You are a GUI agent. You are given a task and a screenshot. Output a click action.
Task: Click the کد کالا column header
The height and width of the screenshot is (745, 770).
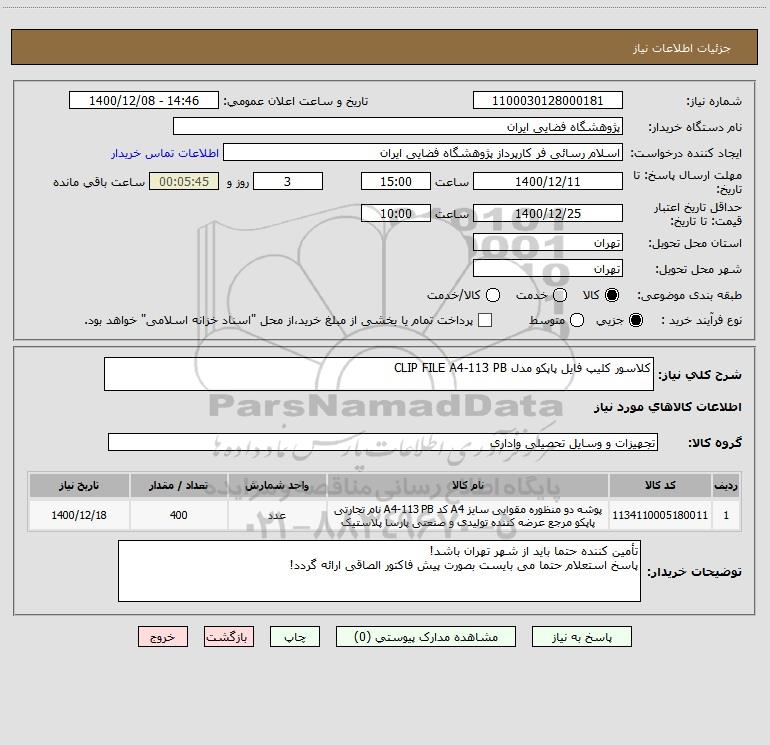coord(660,485)
